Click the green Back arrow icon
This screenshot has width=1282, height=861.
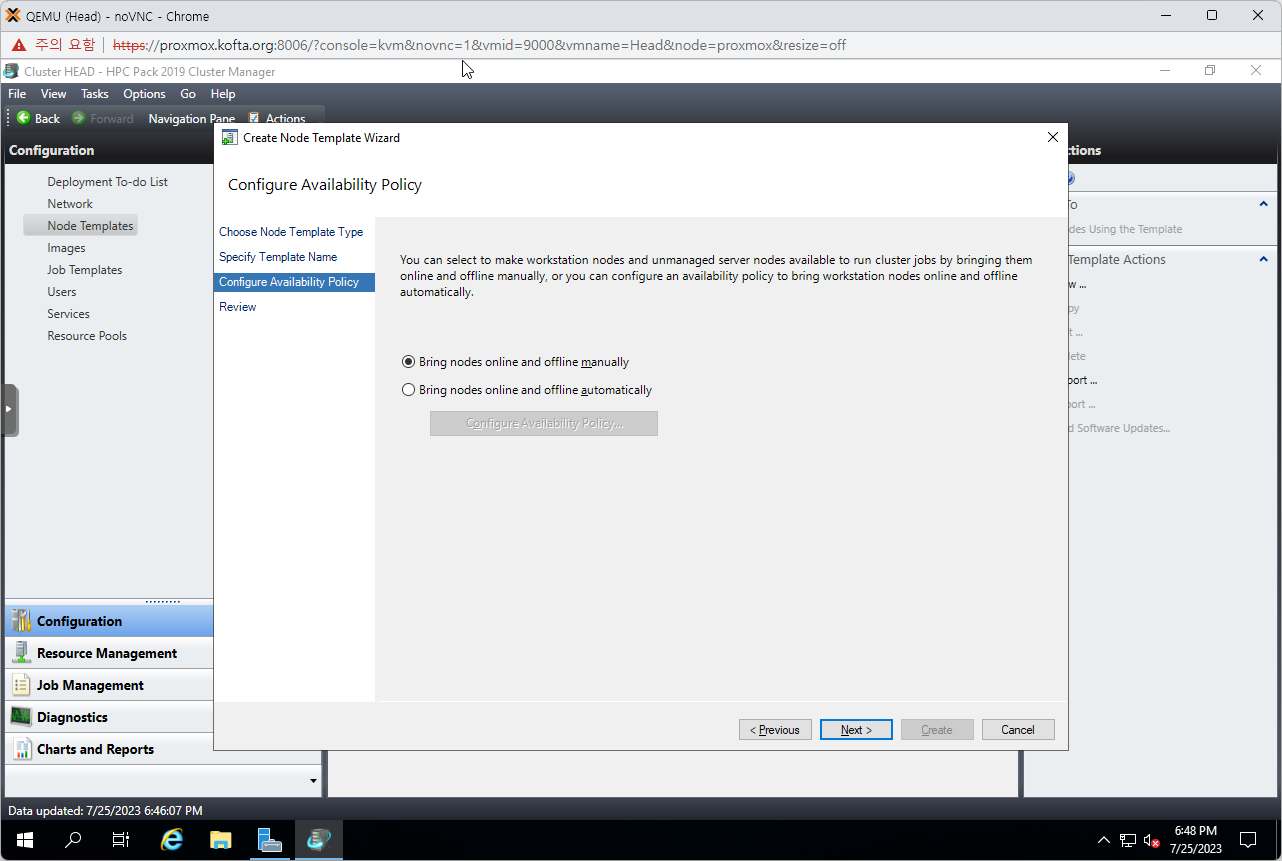pos(23,118)
